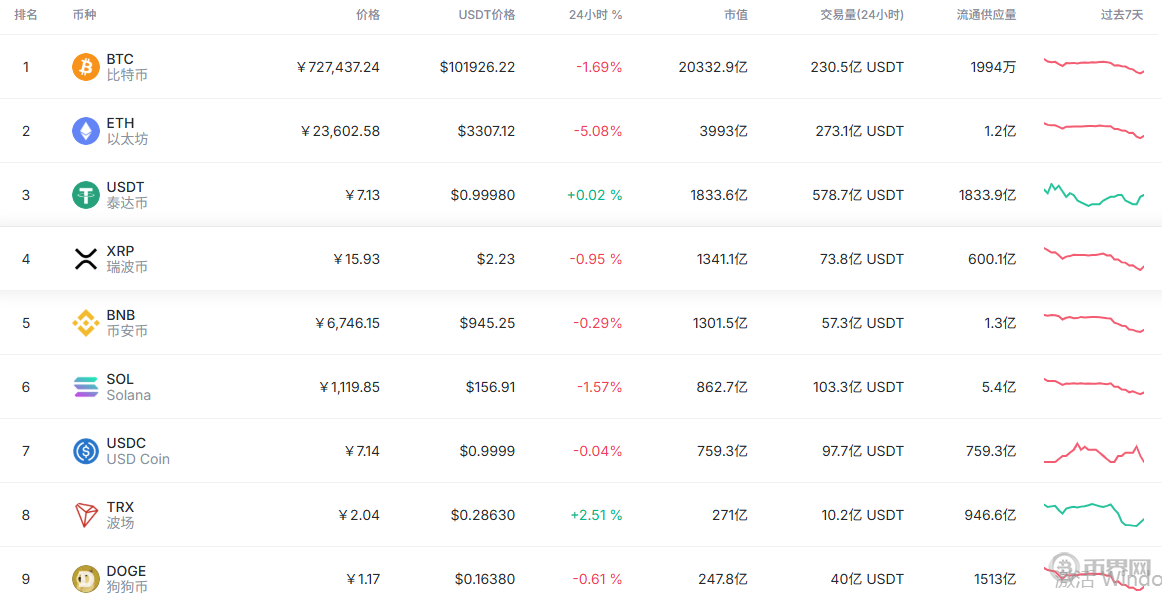This screenshot has height=595, width=1162.
Task: Open the 以太坊 name link
Action: (x=127, y=139)
